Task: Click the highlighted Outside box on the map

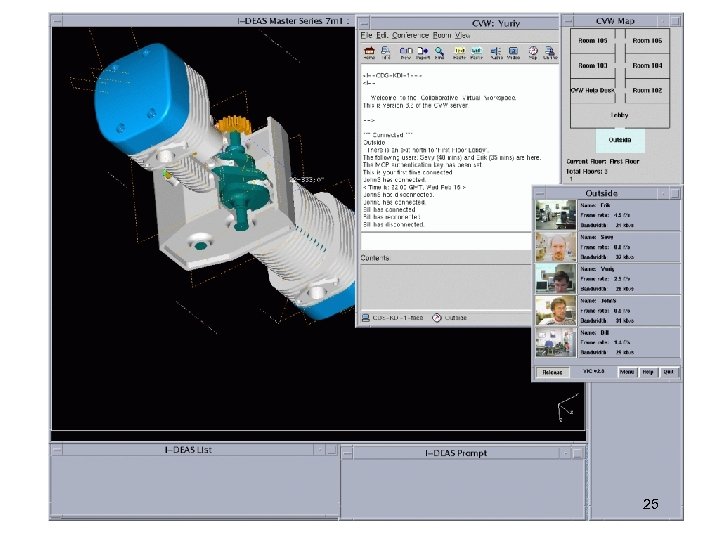Action: coord(620,140)
